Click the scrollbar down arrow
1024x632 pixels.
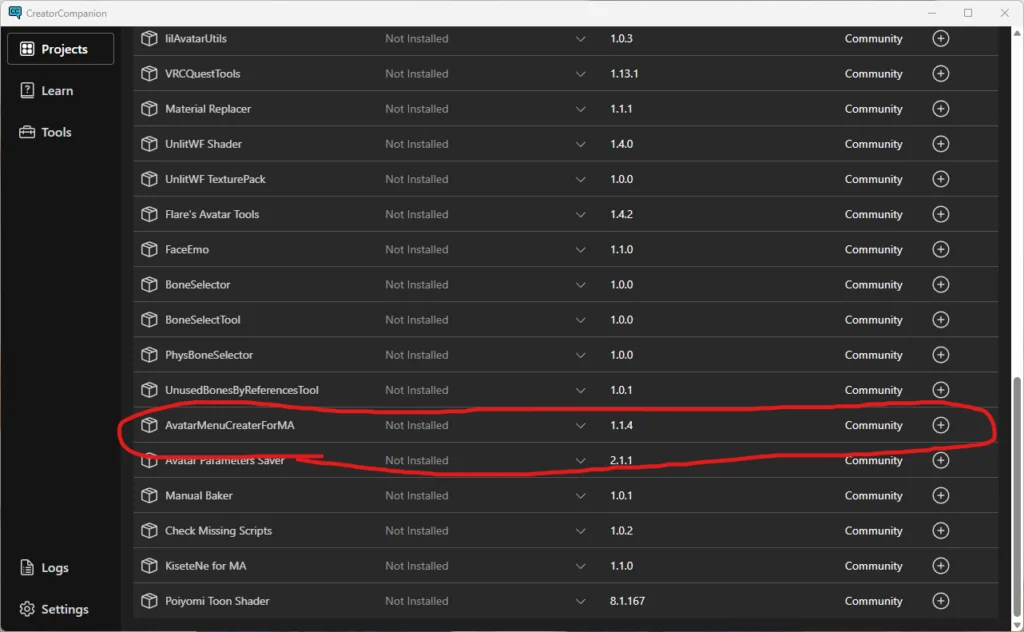[x=1017, y=626]
